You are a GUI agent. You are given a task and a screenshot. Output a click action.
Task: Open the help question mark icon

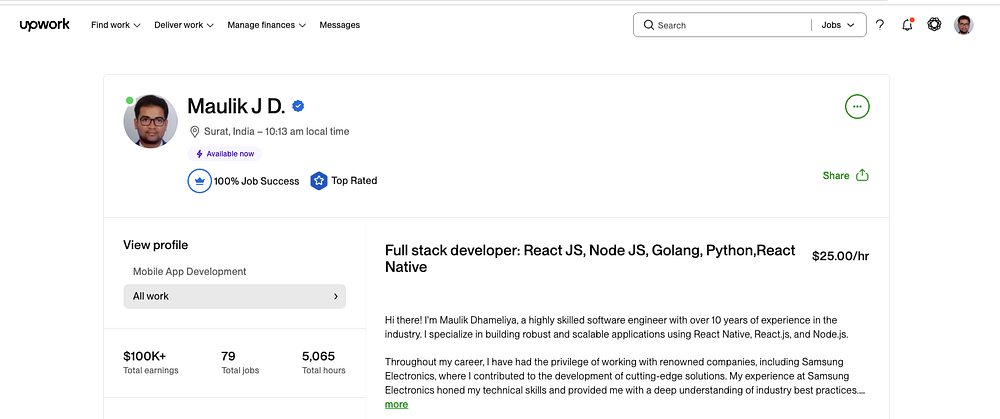880,25
